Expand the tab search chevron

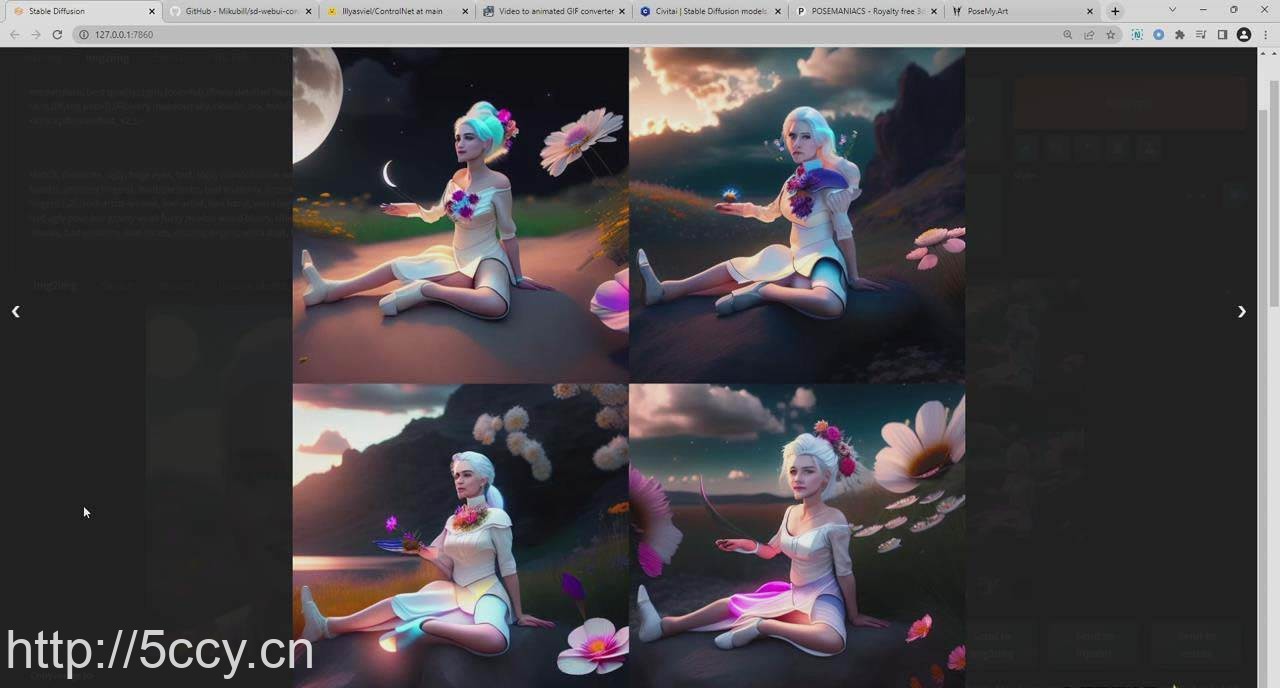pyautogui.click(x=1172, y=10)
